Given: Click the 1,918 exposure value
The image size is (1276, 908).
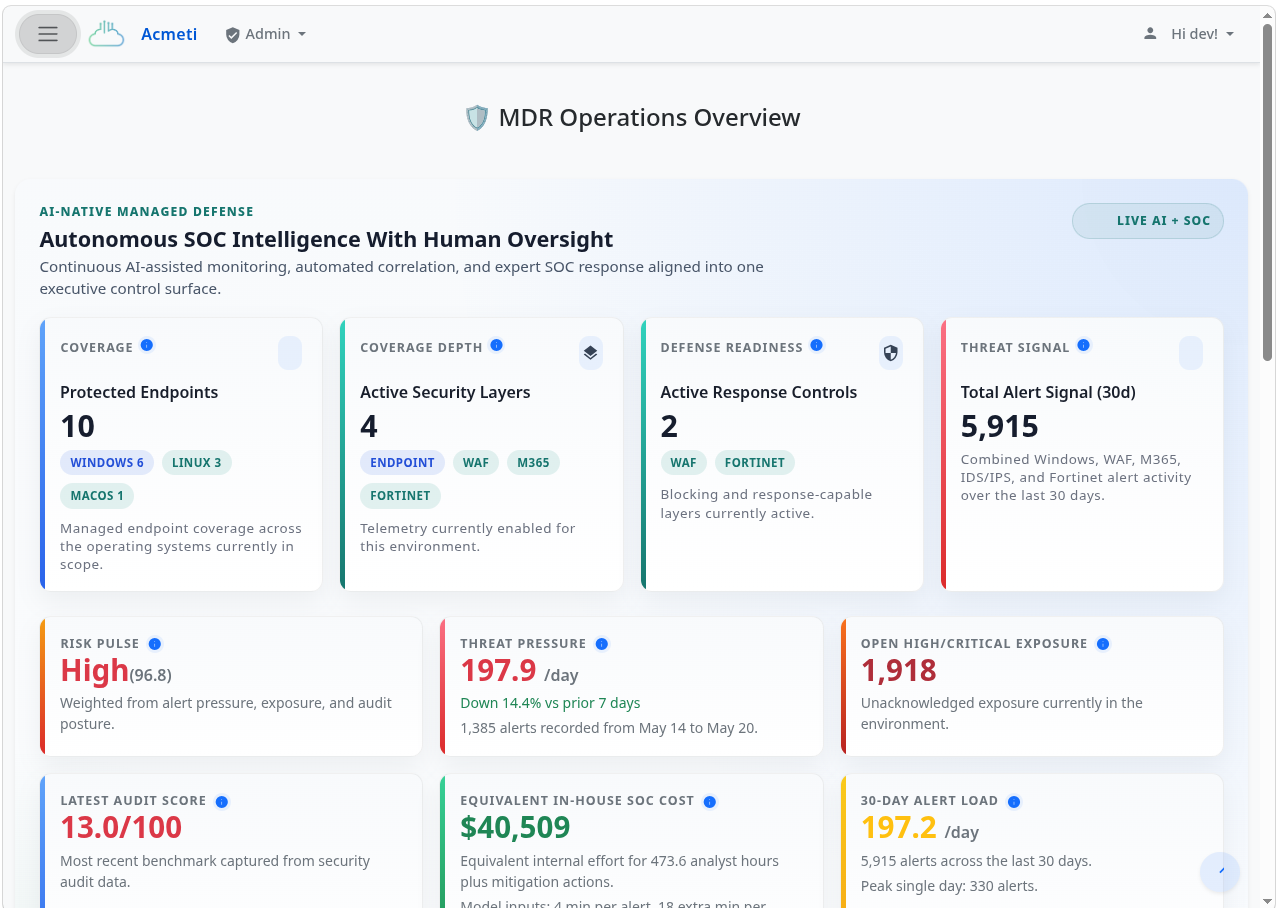Looking at the screenshot, I should [899, 671].
